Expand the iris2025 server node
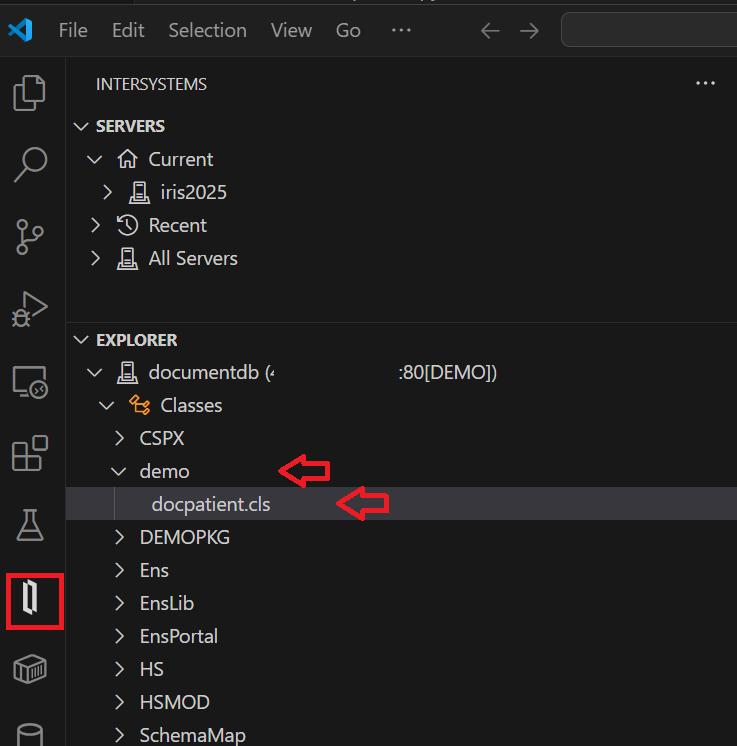This screenshot has width=737, height=746. pyautogui.click(x=108, y=192)
